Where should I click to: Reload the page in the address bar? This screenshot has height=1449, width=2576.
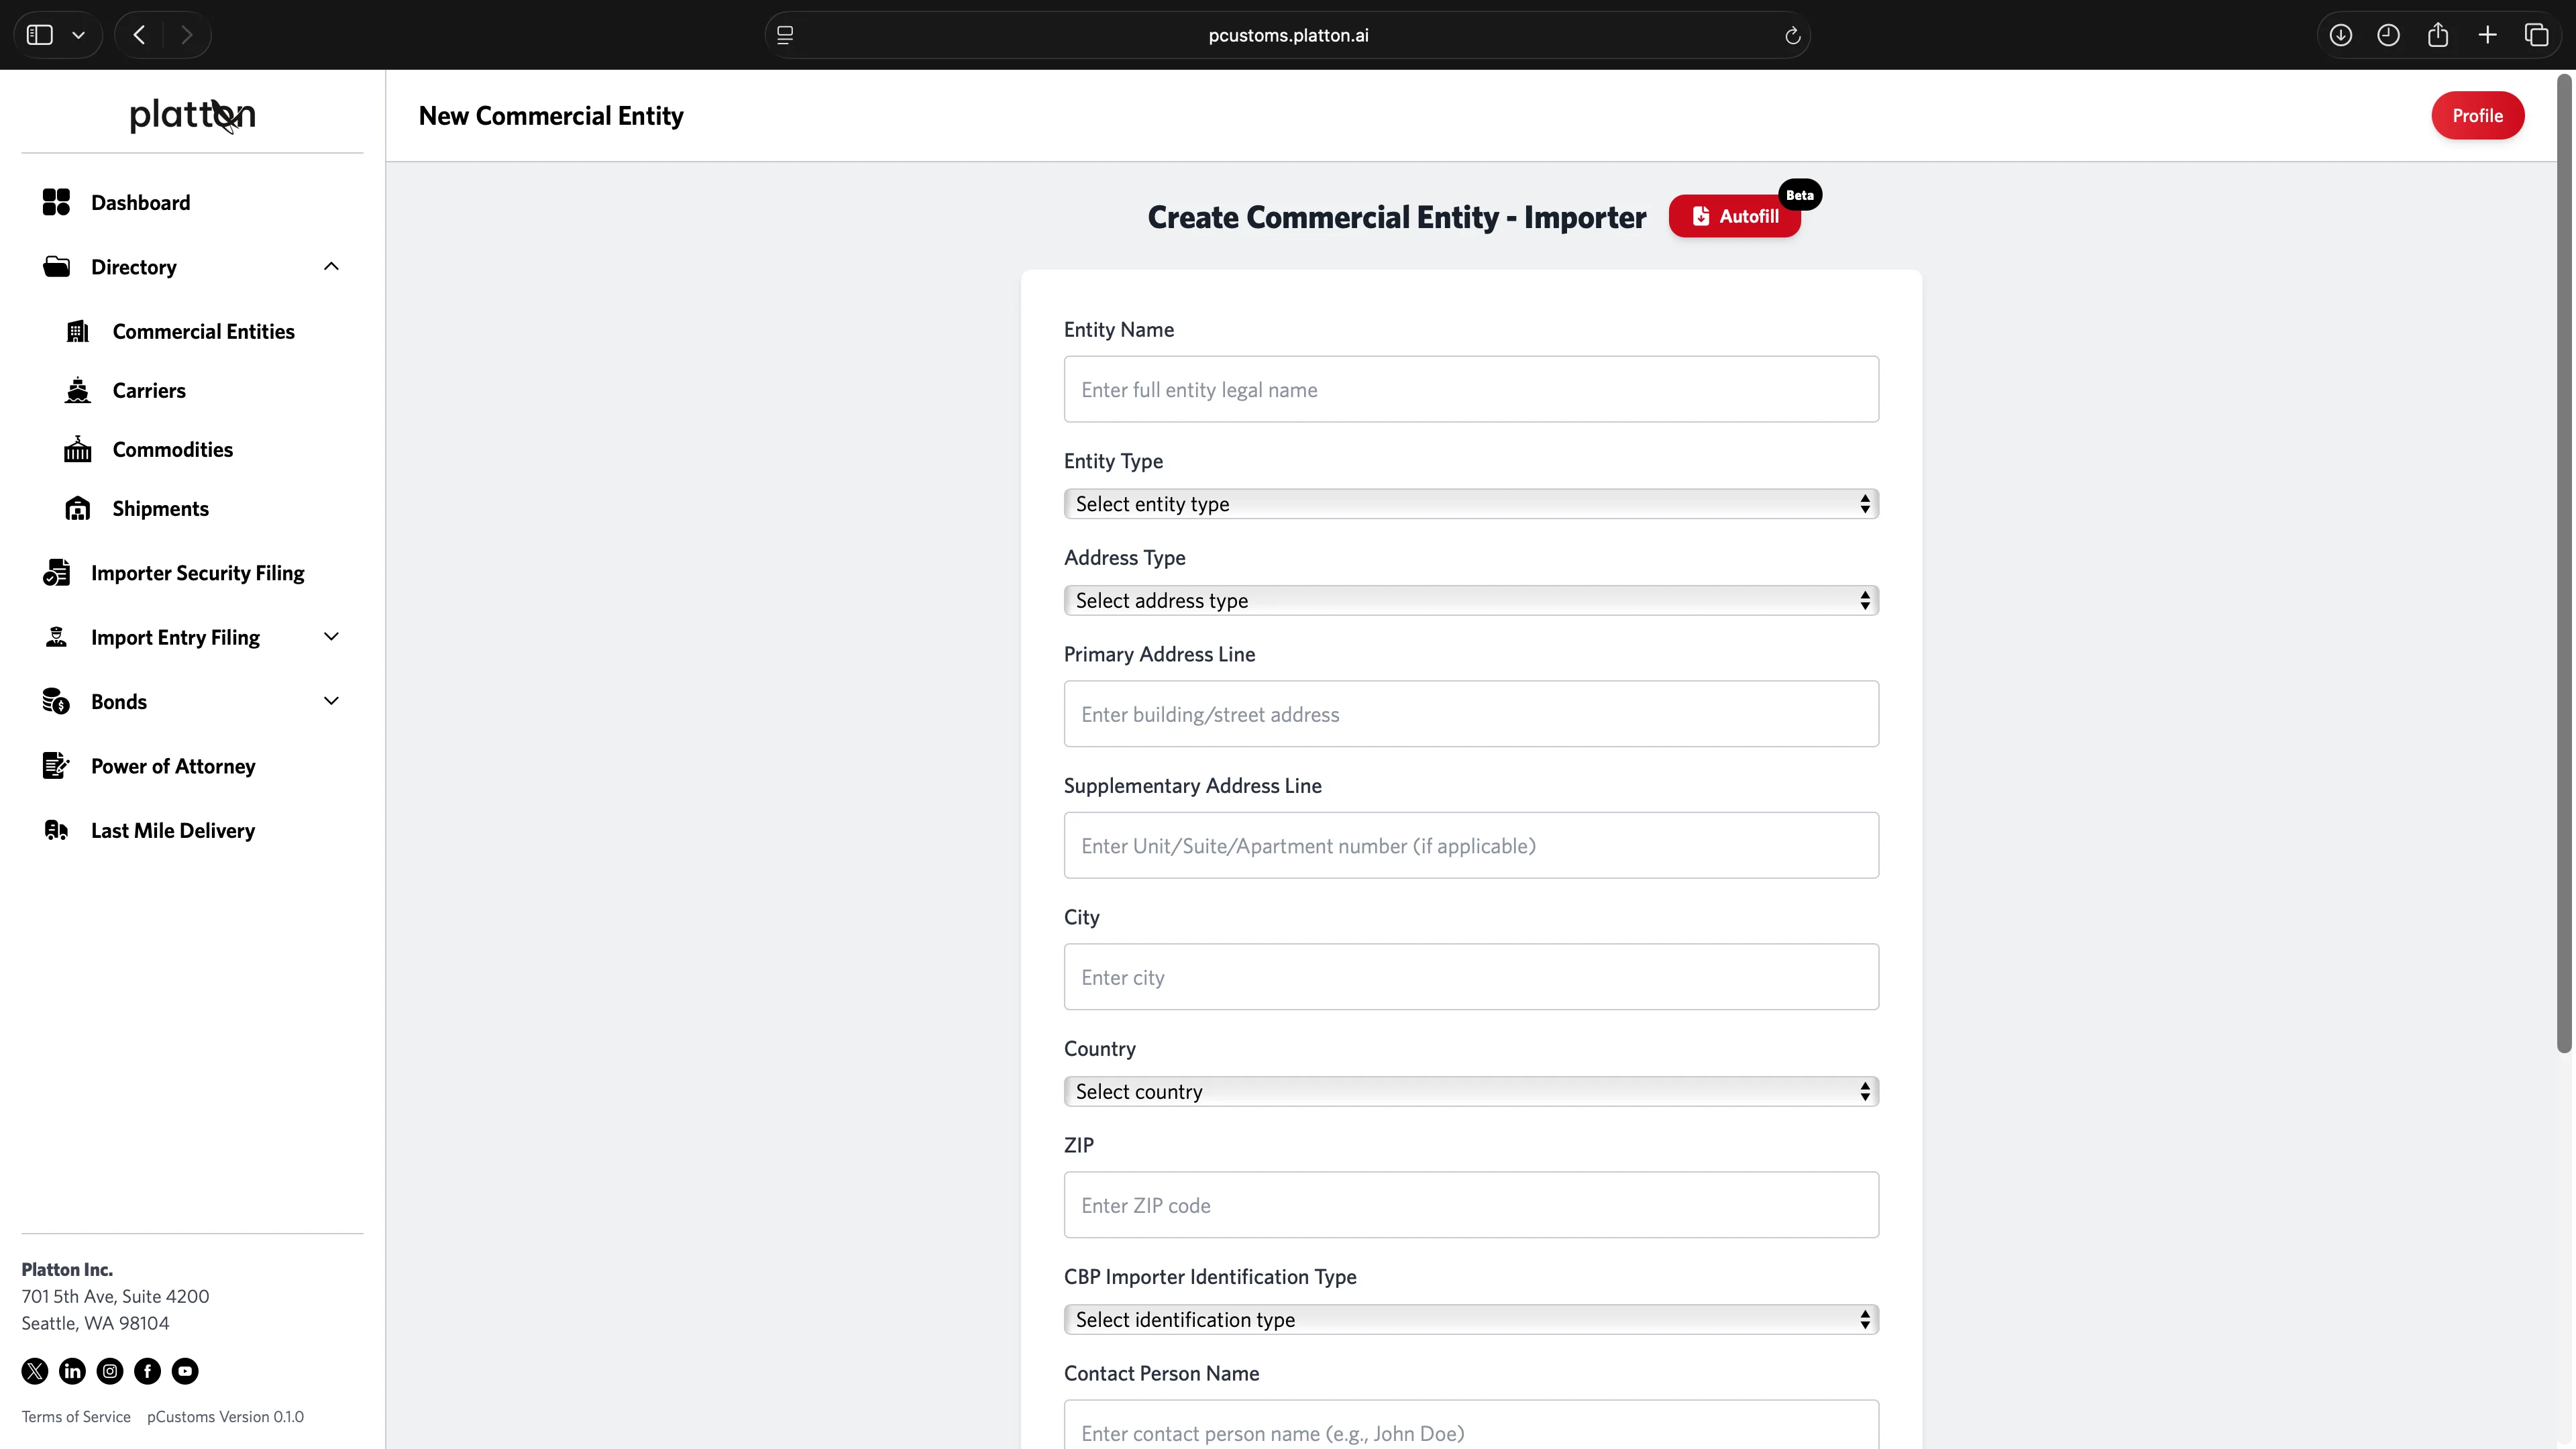point(1792,35)
